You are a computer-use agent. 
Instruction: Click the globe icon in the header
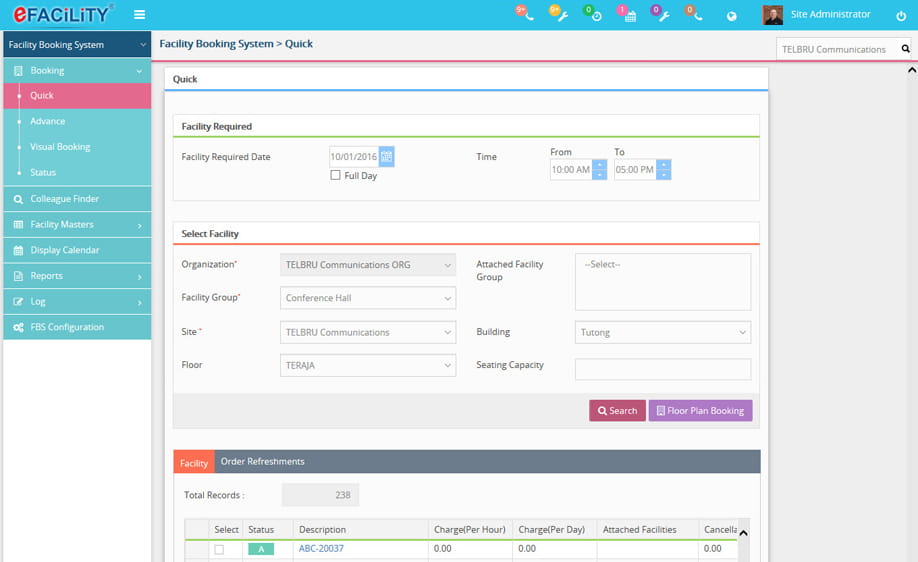pos(732,16)
